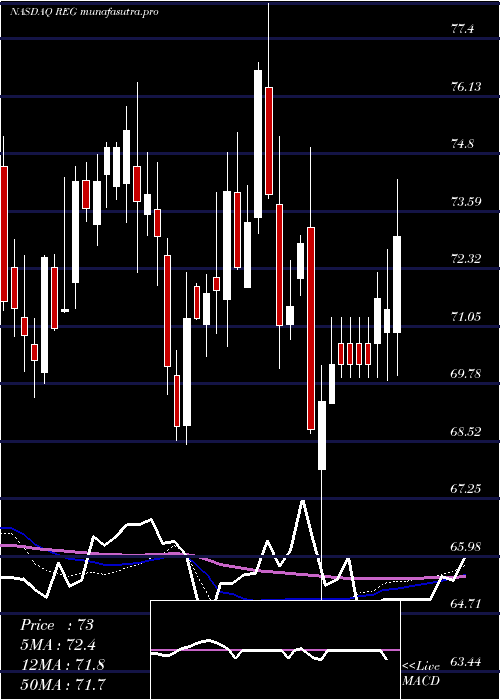Select the 74.8 price axis label
The width and height of the screenshot is (500, 700).
pos(462,144)
